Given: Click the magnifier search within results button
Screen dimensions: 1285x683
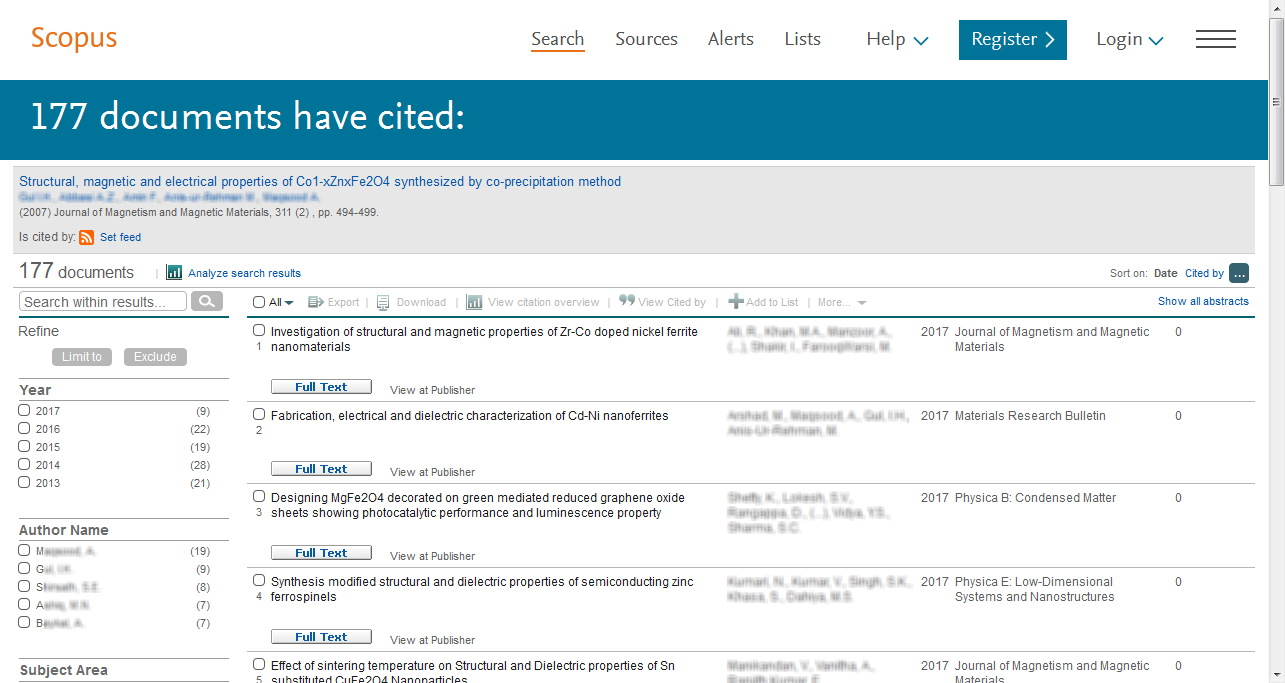Looking at the screenshot, I should pyautogui.click(x=207, y=301).
